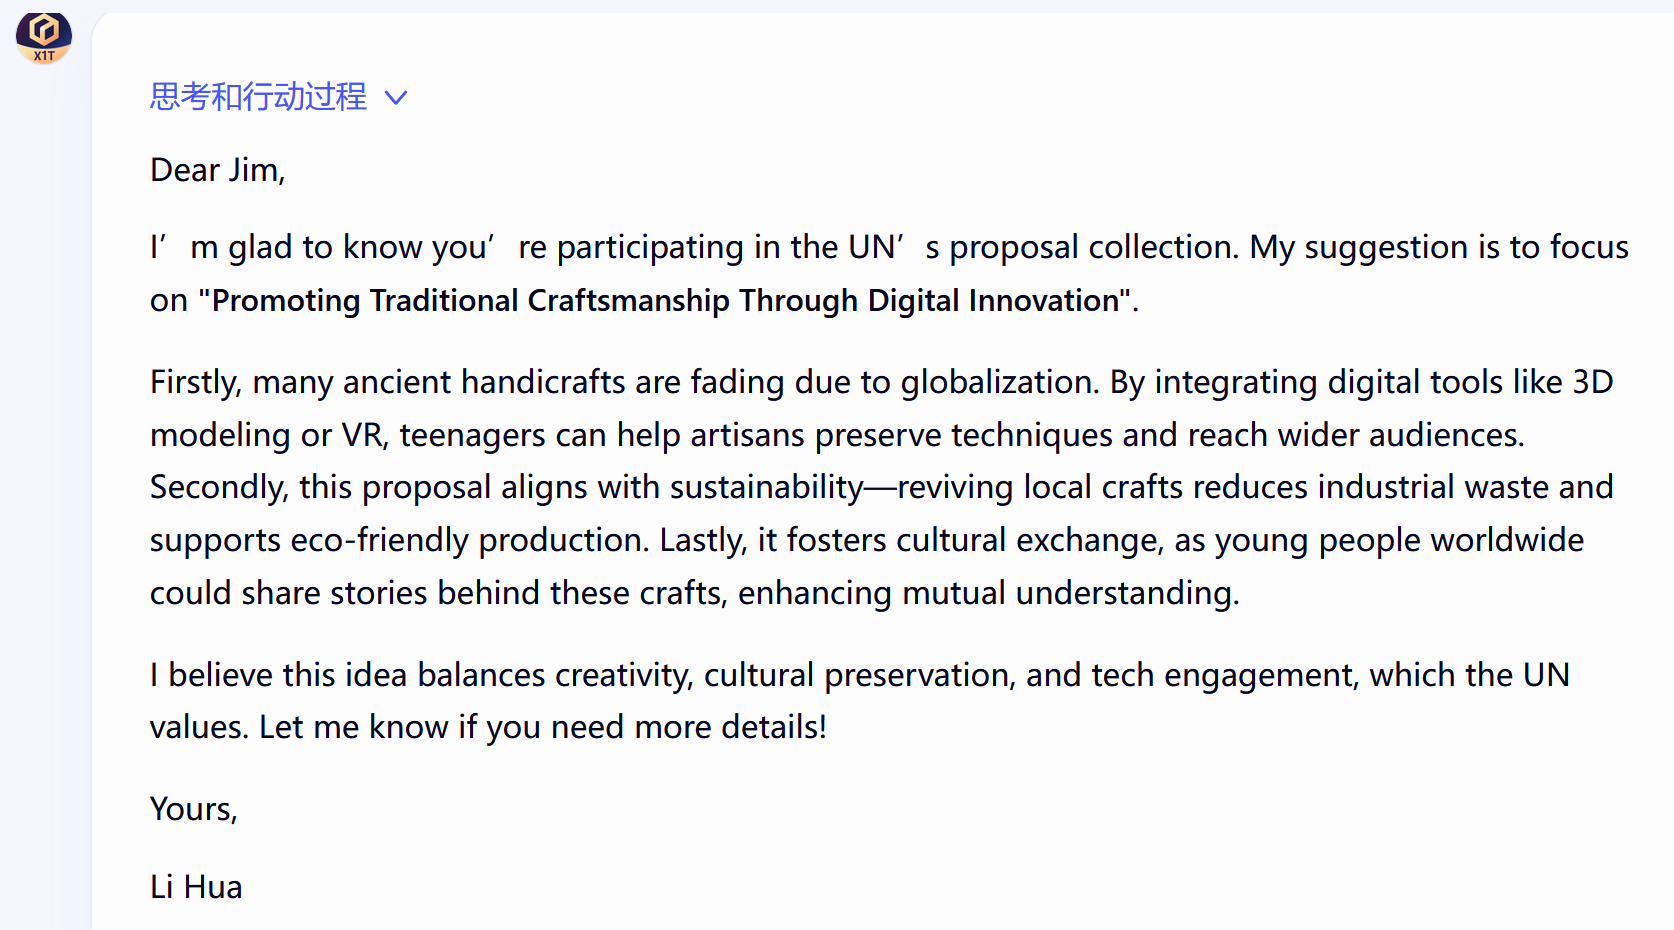1674x930 pixels.
Task: Expand the 思考和行动过程 chevron arrow
Action: pyautogui.click(x=396, y=98)
